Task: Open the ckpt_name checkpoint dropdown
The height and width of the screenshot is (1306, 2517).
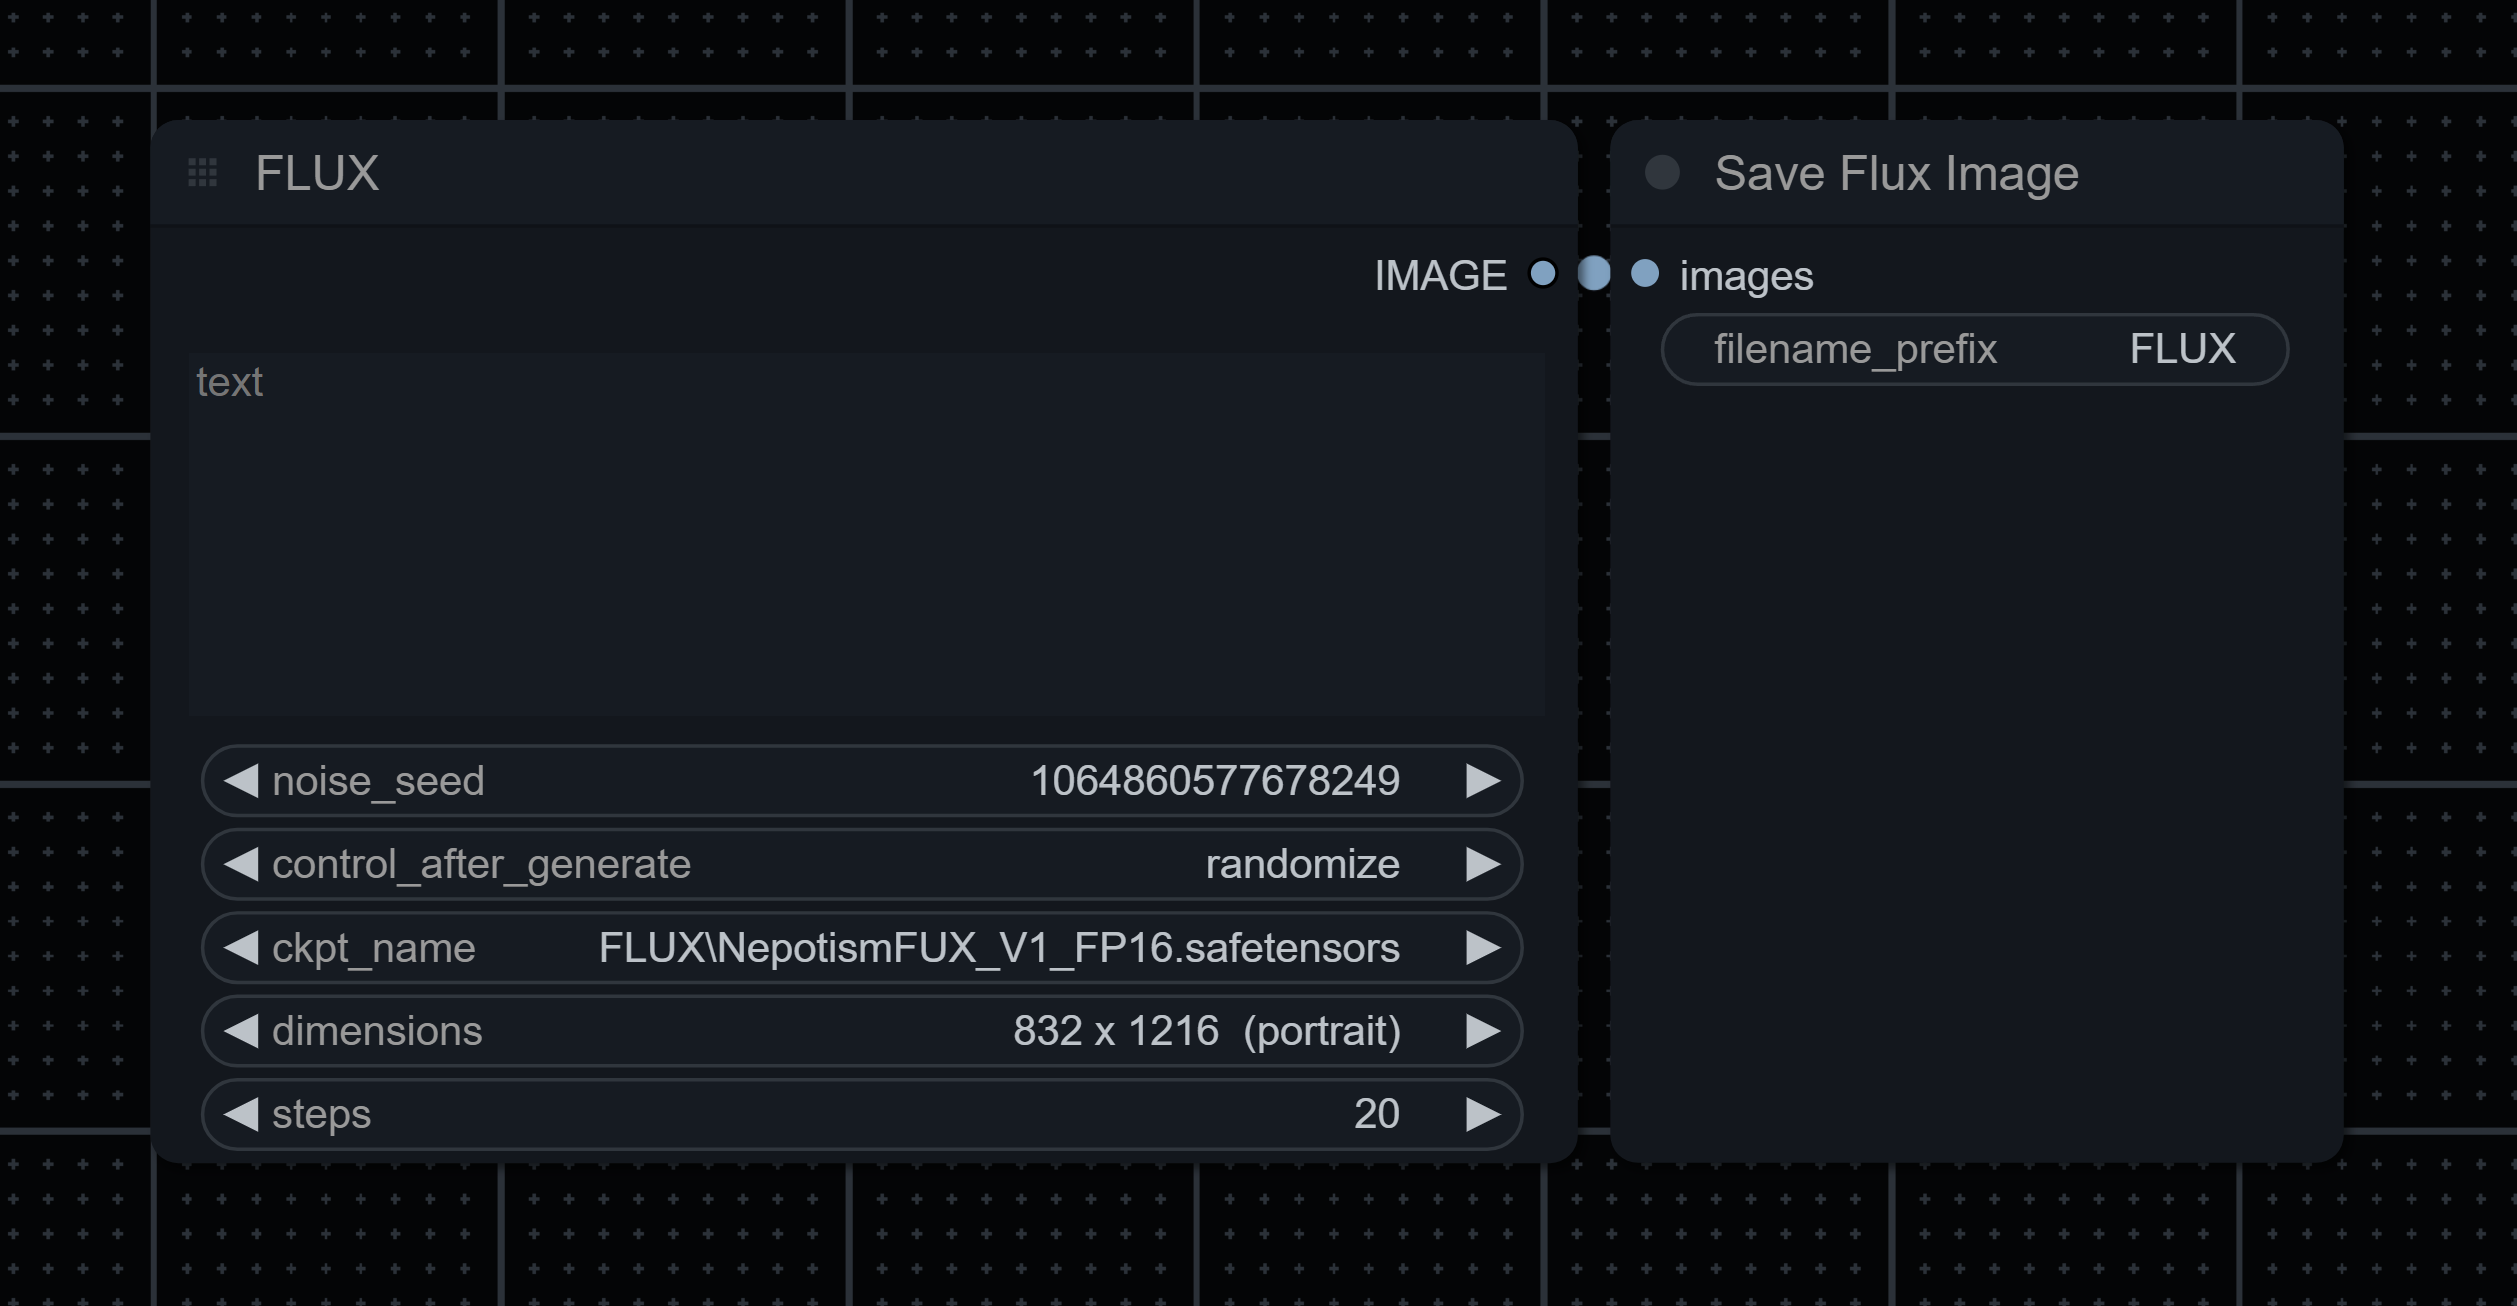Action: [x=998, y=948]
